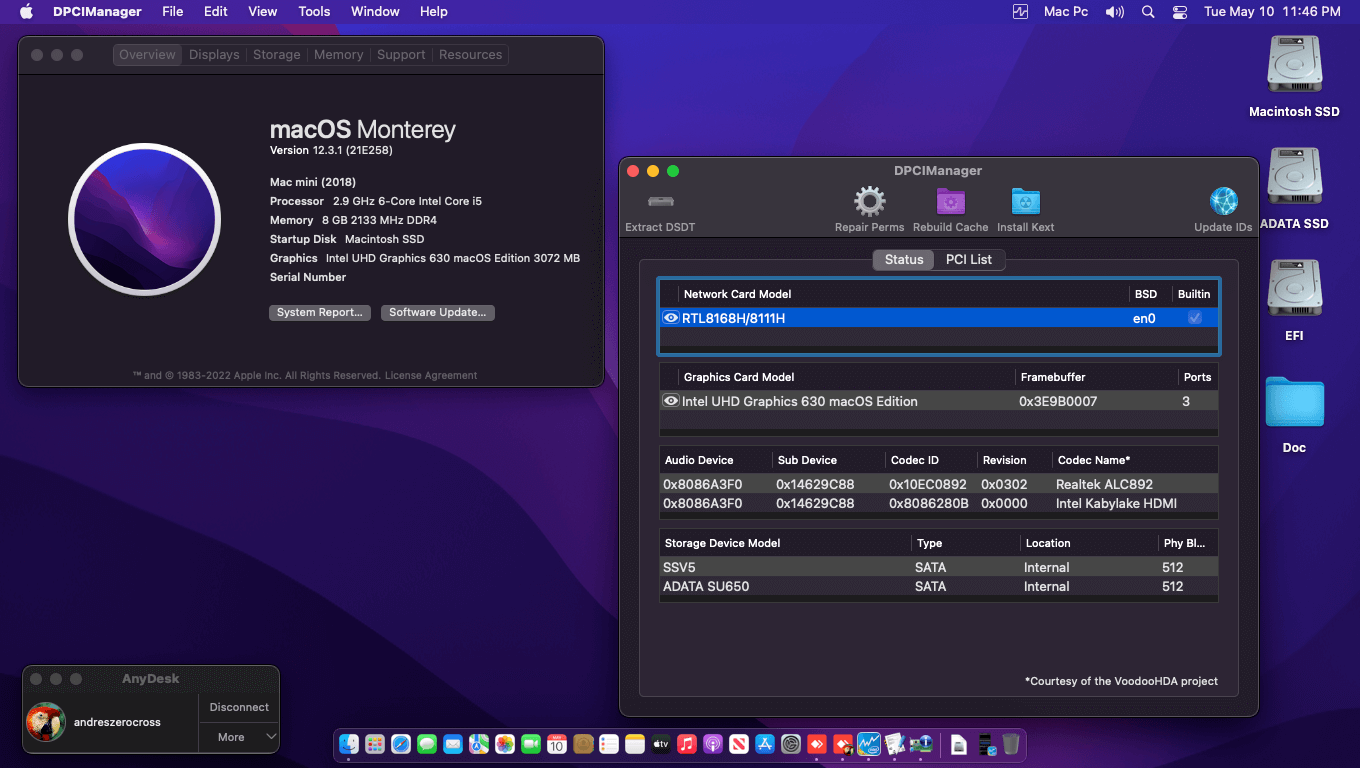1360x768 pixels.
Task: Toggle the Builtin checkbox for en0
Action: point(1194,317)
